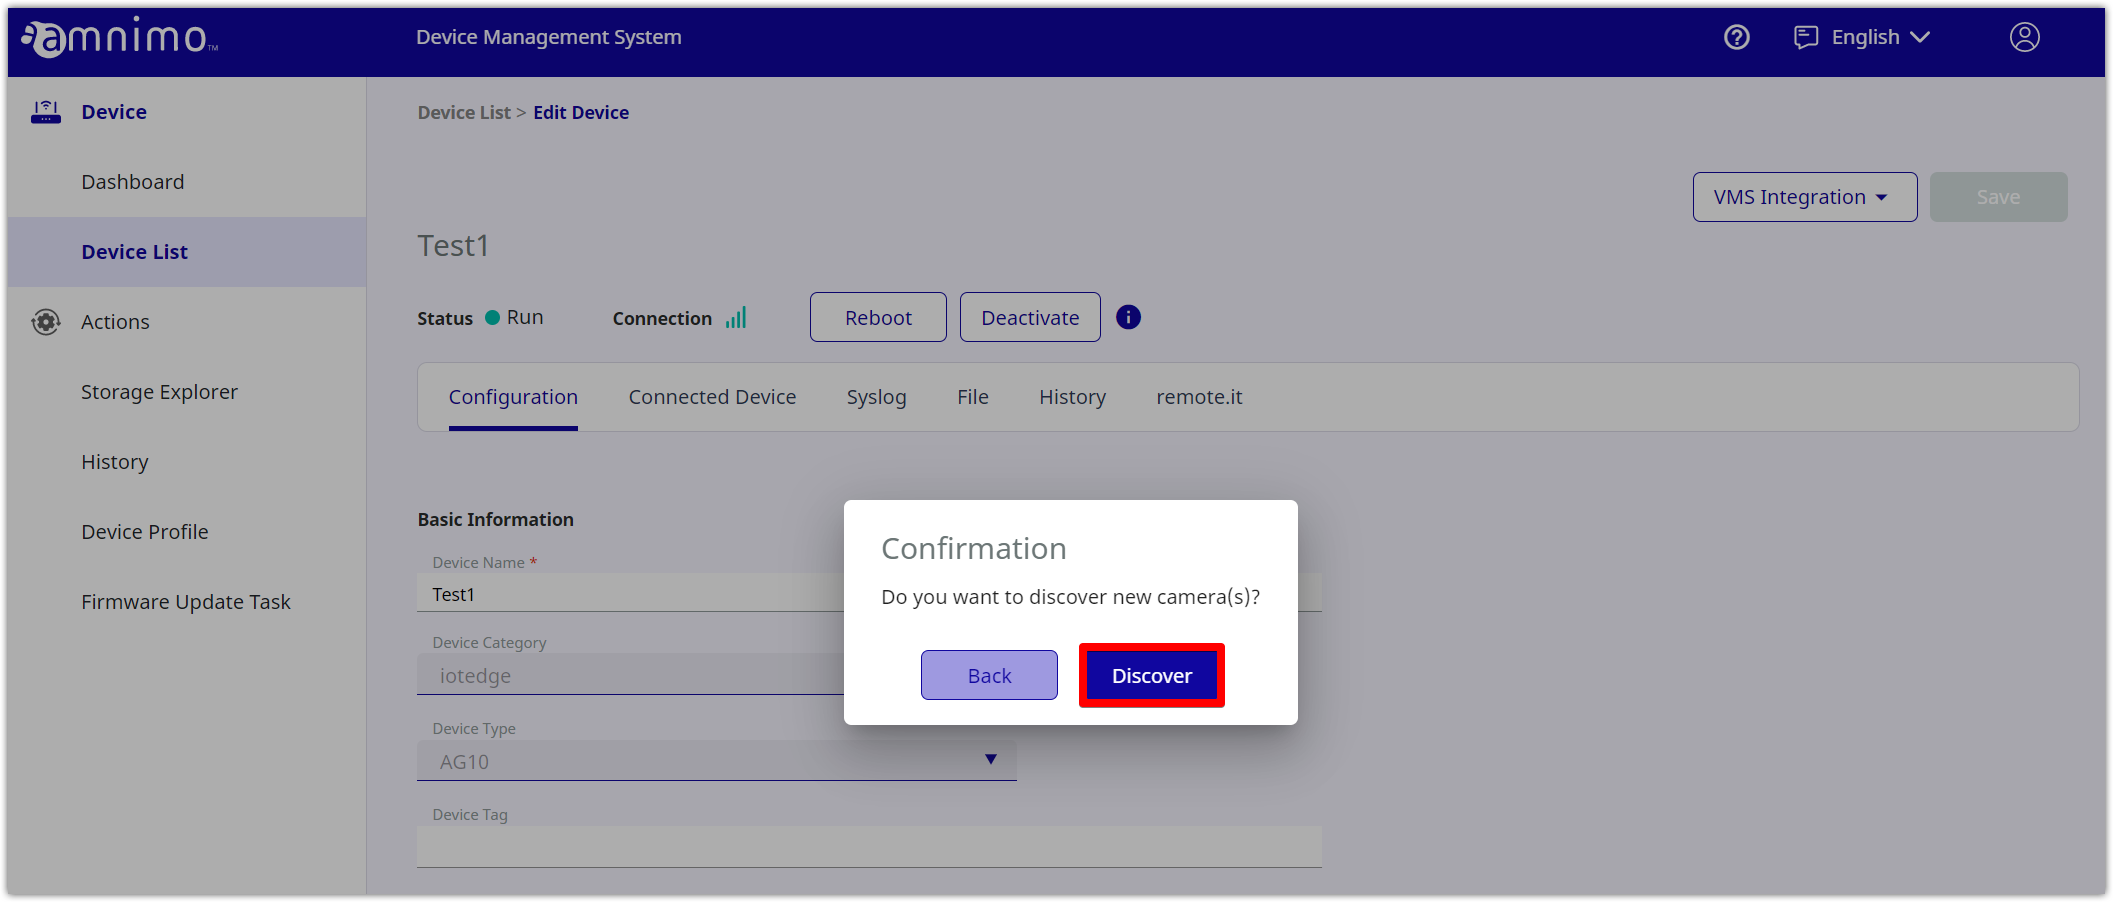
Task: Open the VMS Integration dropdown
Action: coord(1803,197)
